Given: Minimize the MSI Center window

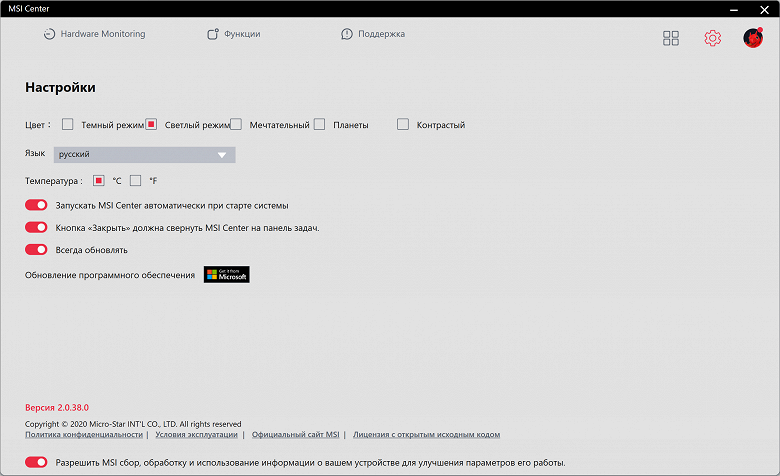Looking at the screenshot, I should pyautogui.click(x=734, y=9).
